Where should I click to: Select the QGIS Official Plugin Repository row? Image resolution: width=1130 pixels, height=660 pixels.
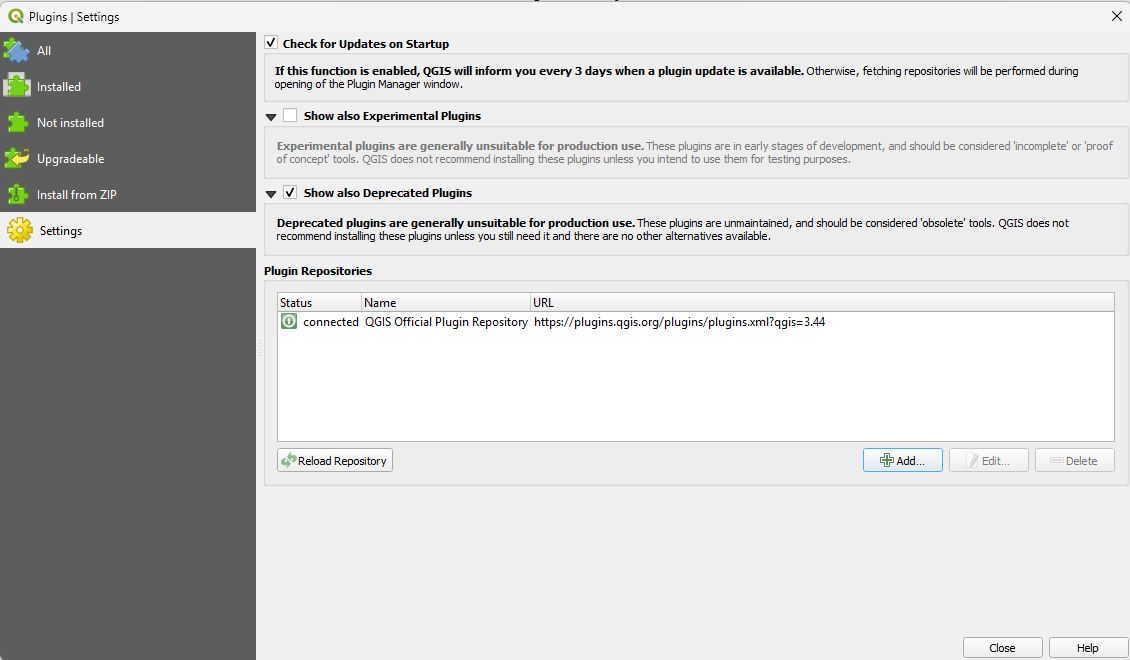click(445, 321)
